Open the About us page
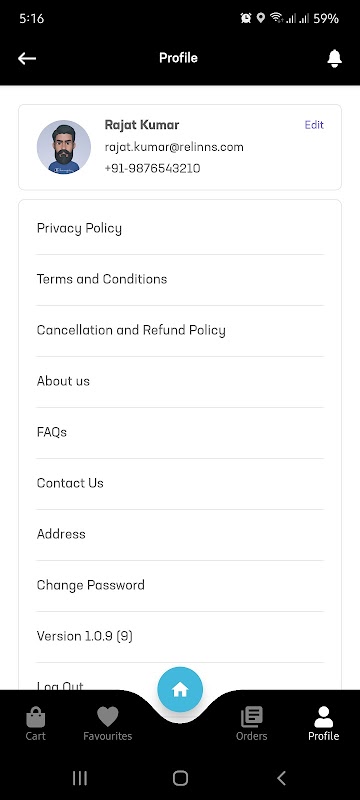Screen dimensions: 360x800 coord(180,382)
